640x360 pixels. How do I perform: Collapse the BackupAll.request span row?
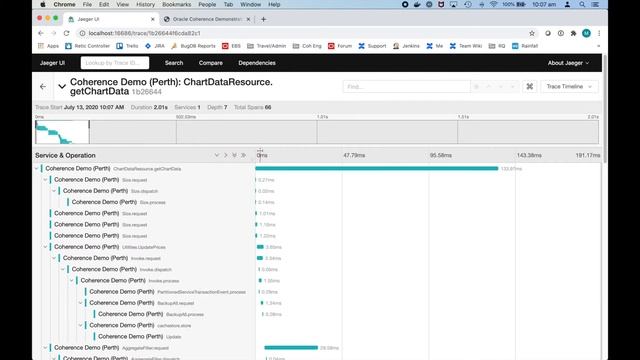(x=80, y=303)
